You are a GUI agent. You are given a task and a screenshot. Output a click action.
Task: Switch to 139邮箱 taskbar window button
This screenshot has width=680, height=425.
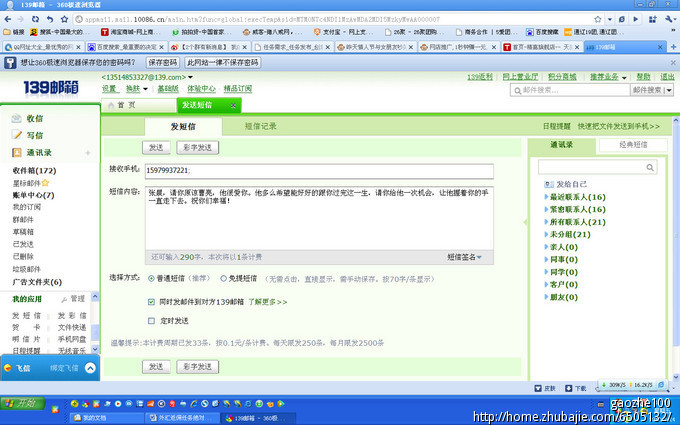258,418
